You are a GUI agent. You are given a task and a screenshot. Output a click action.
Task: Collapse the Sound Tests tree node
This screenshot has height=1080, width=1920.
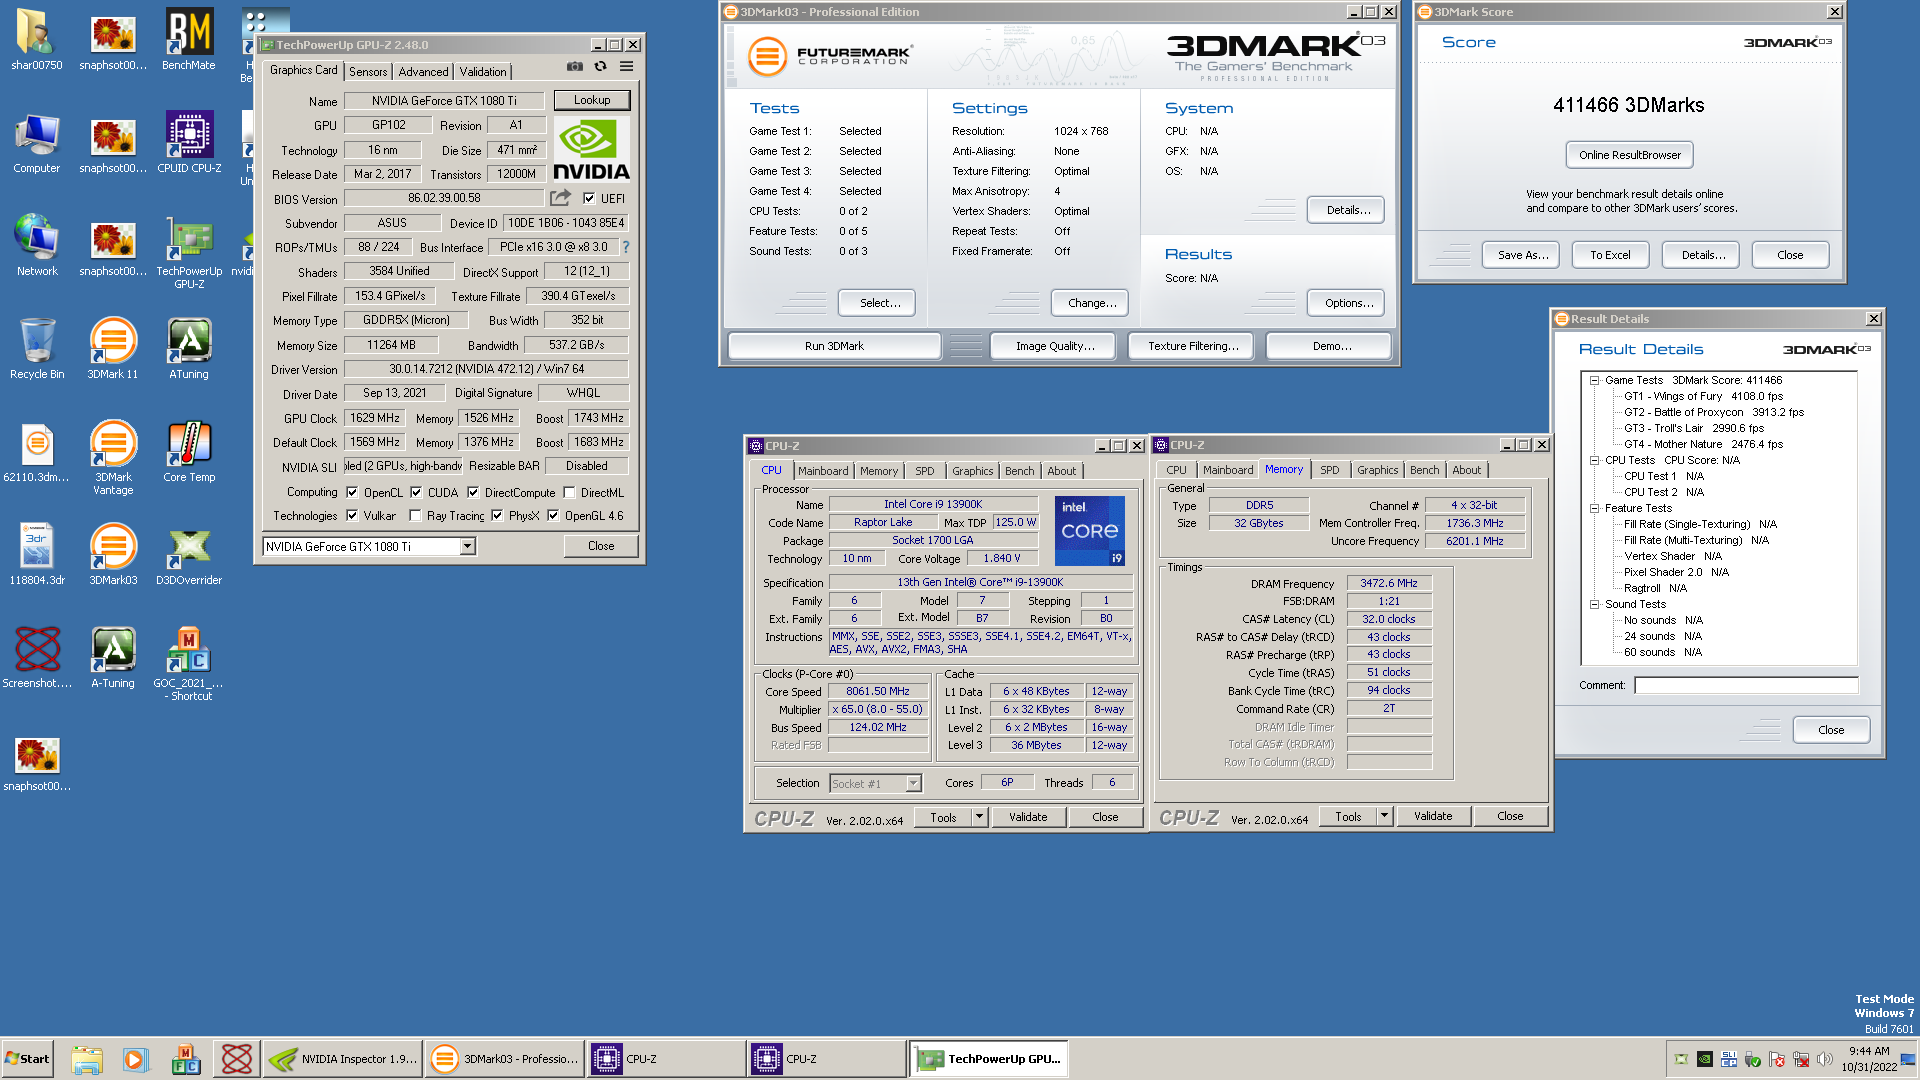(1594, 604)
